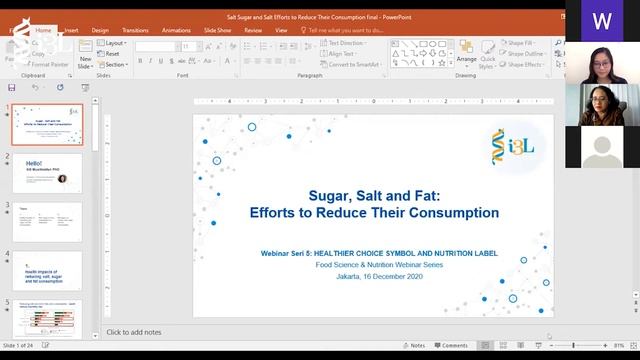Select the Star shape in gallery
Screen dimensions: 640x360
pos(442,63)
